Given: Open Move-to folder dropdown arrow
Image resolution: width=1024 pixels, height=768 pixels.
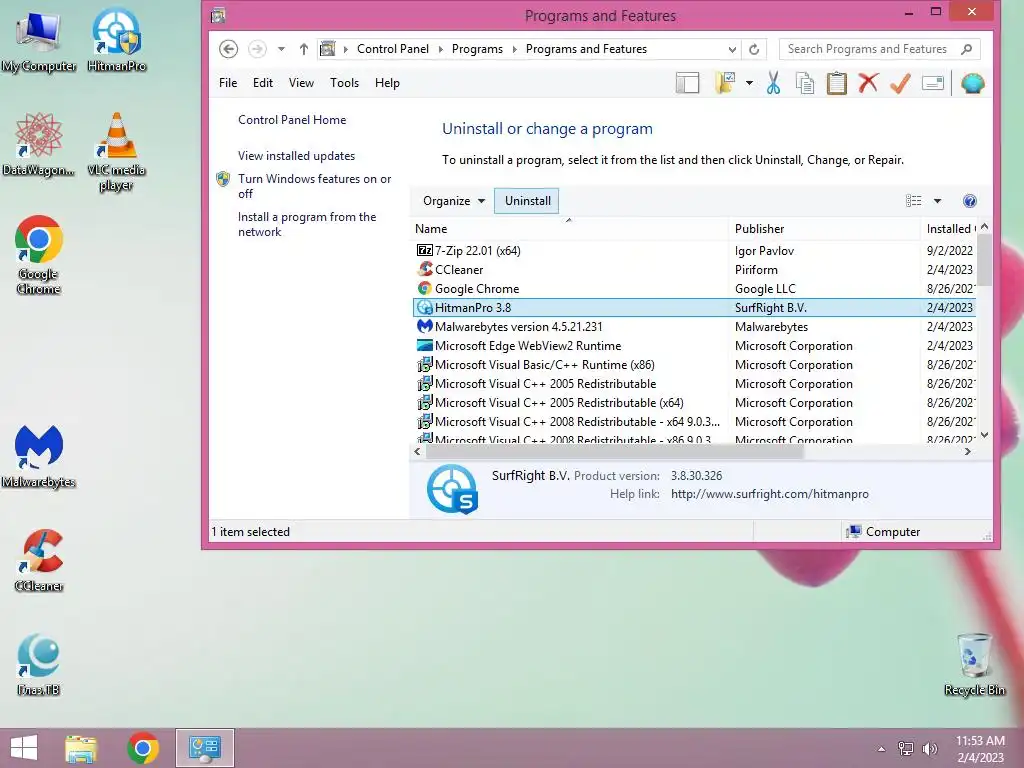Looking at the screenshot, I should pos(749,83).
